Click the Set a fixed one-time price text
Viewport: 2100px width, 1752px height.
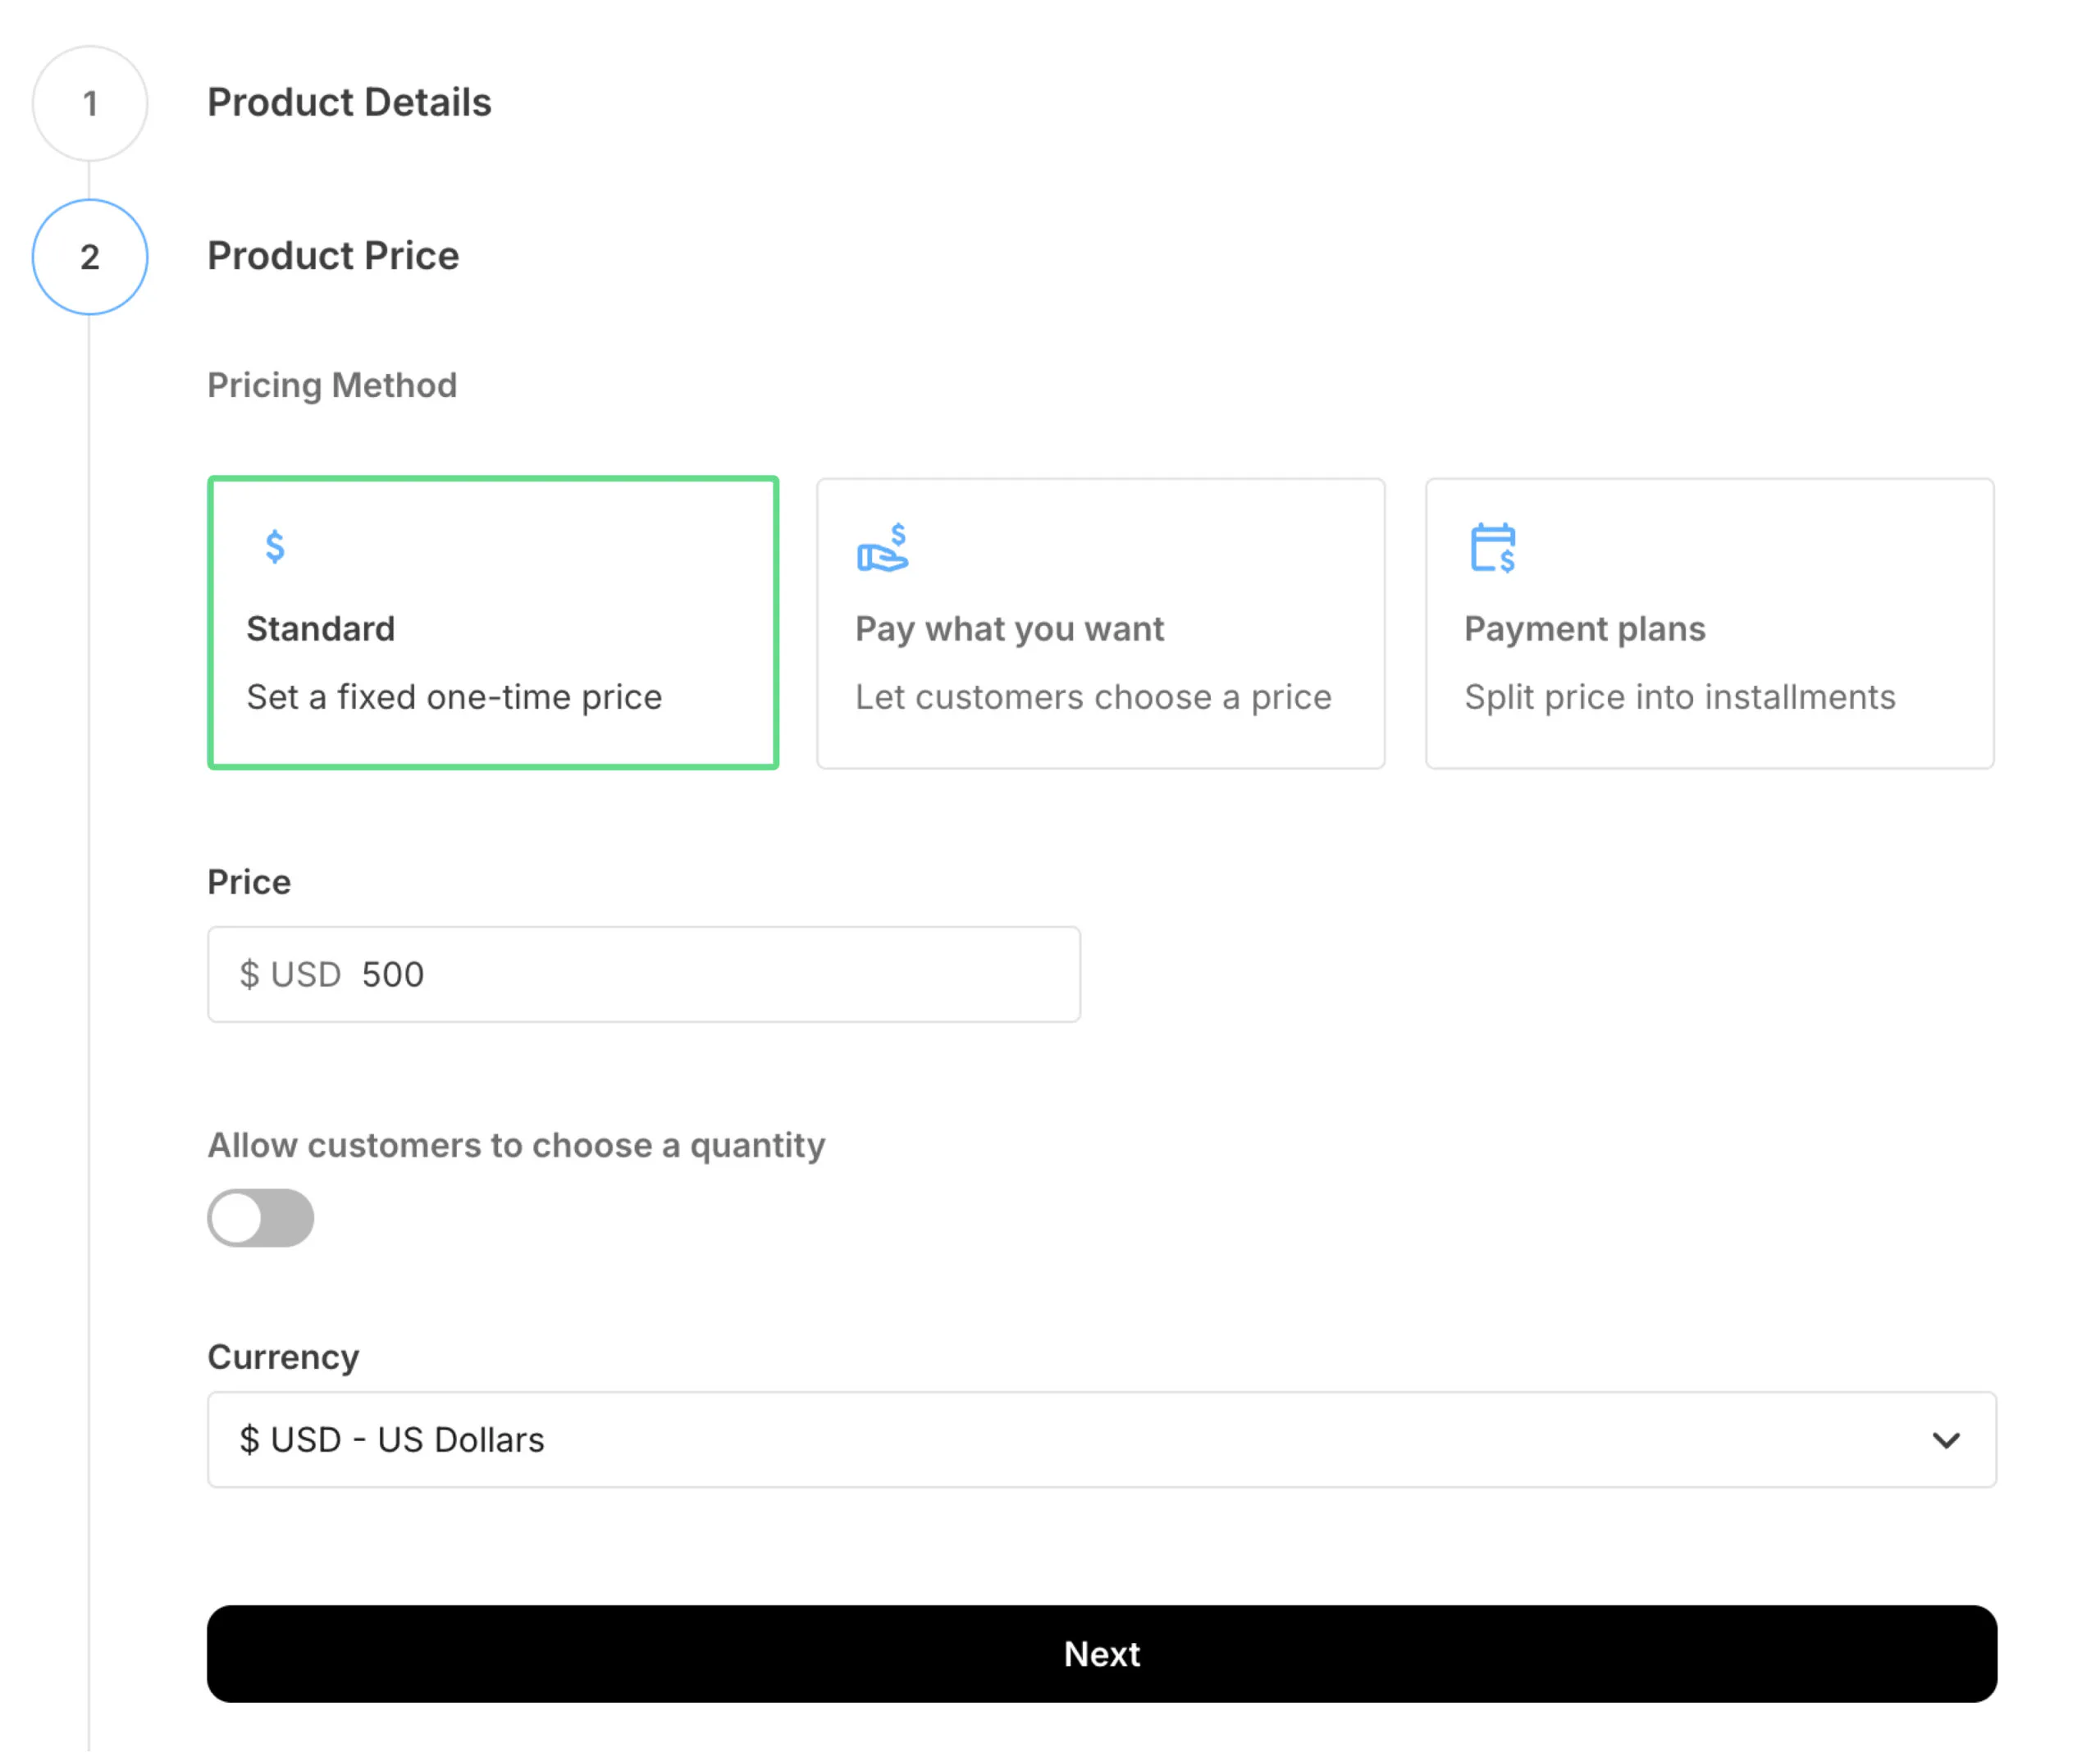click(454, 697)
